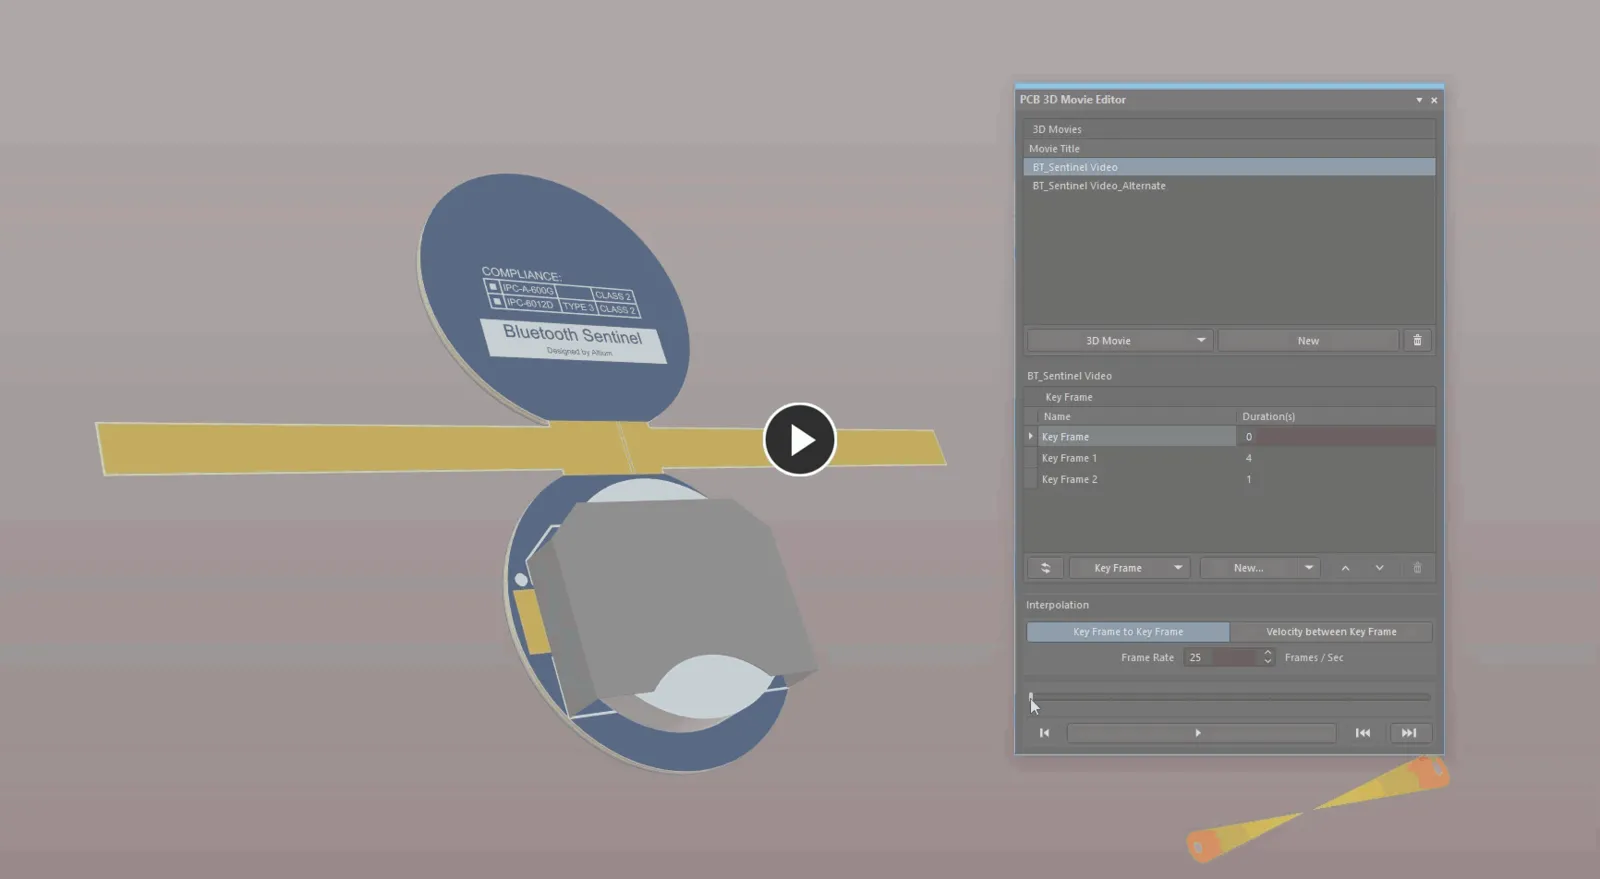This screenshot has width=1600, height=879.
Task: Select the Key Frame row with duration 0
Action: 1229,437
